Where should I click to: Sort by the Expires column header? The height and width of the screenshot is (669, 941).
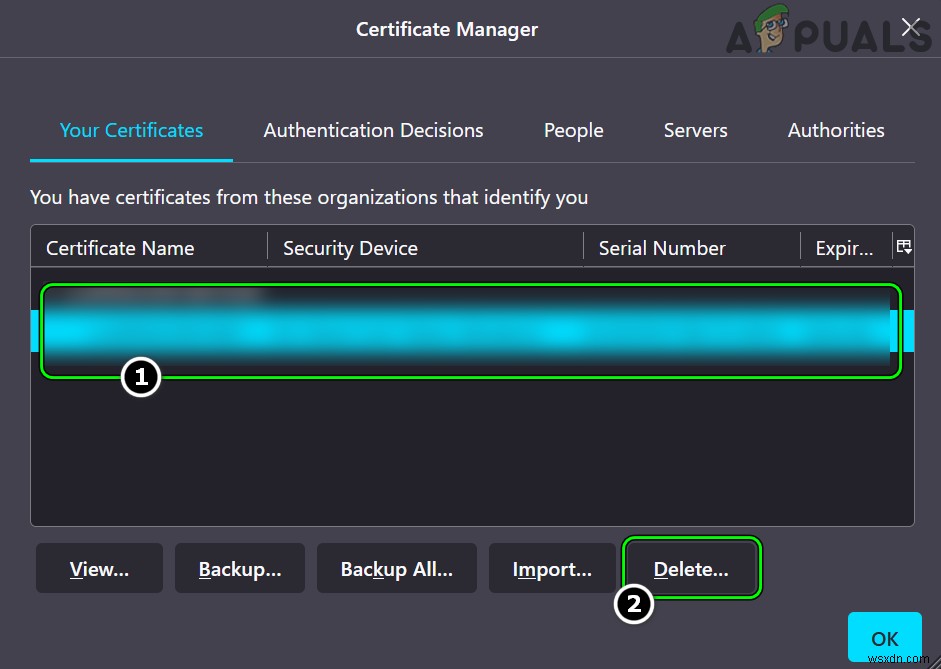coord(843,247)
